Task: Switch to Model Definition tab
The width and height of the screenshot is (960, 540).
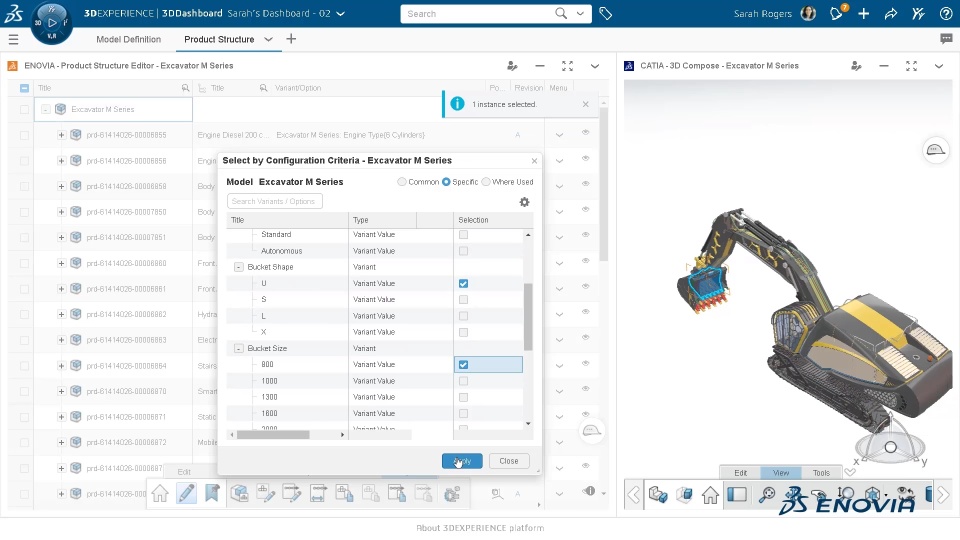Action: coord(129,39)
